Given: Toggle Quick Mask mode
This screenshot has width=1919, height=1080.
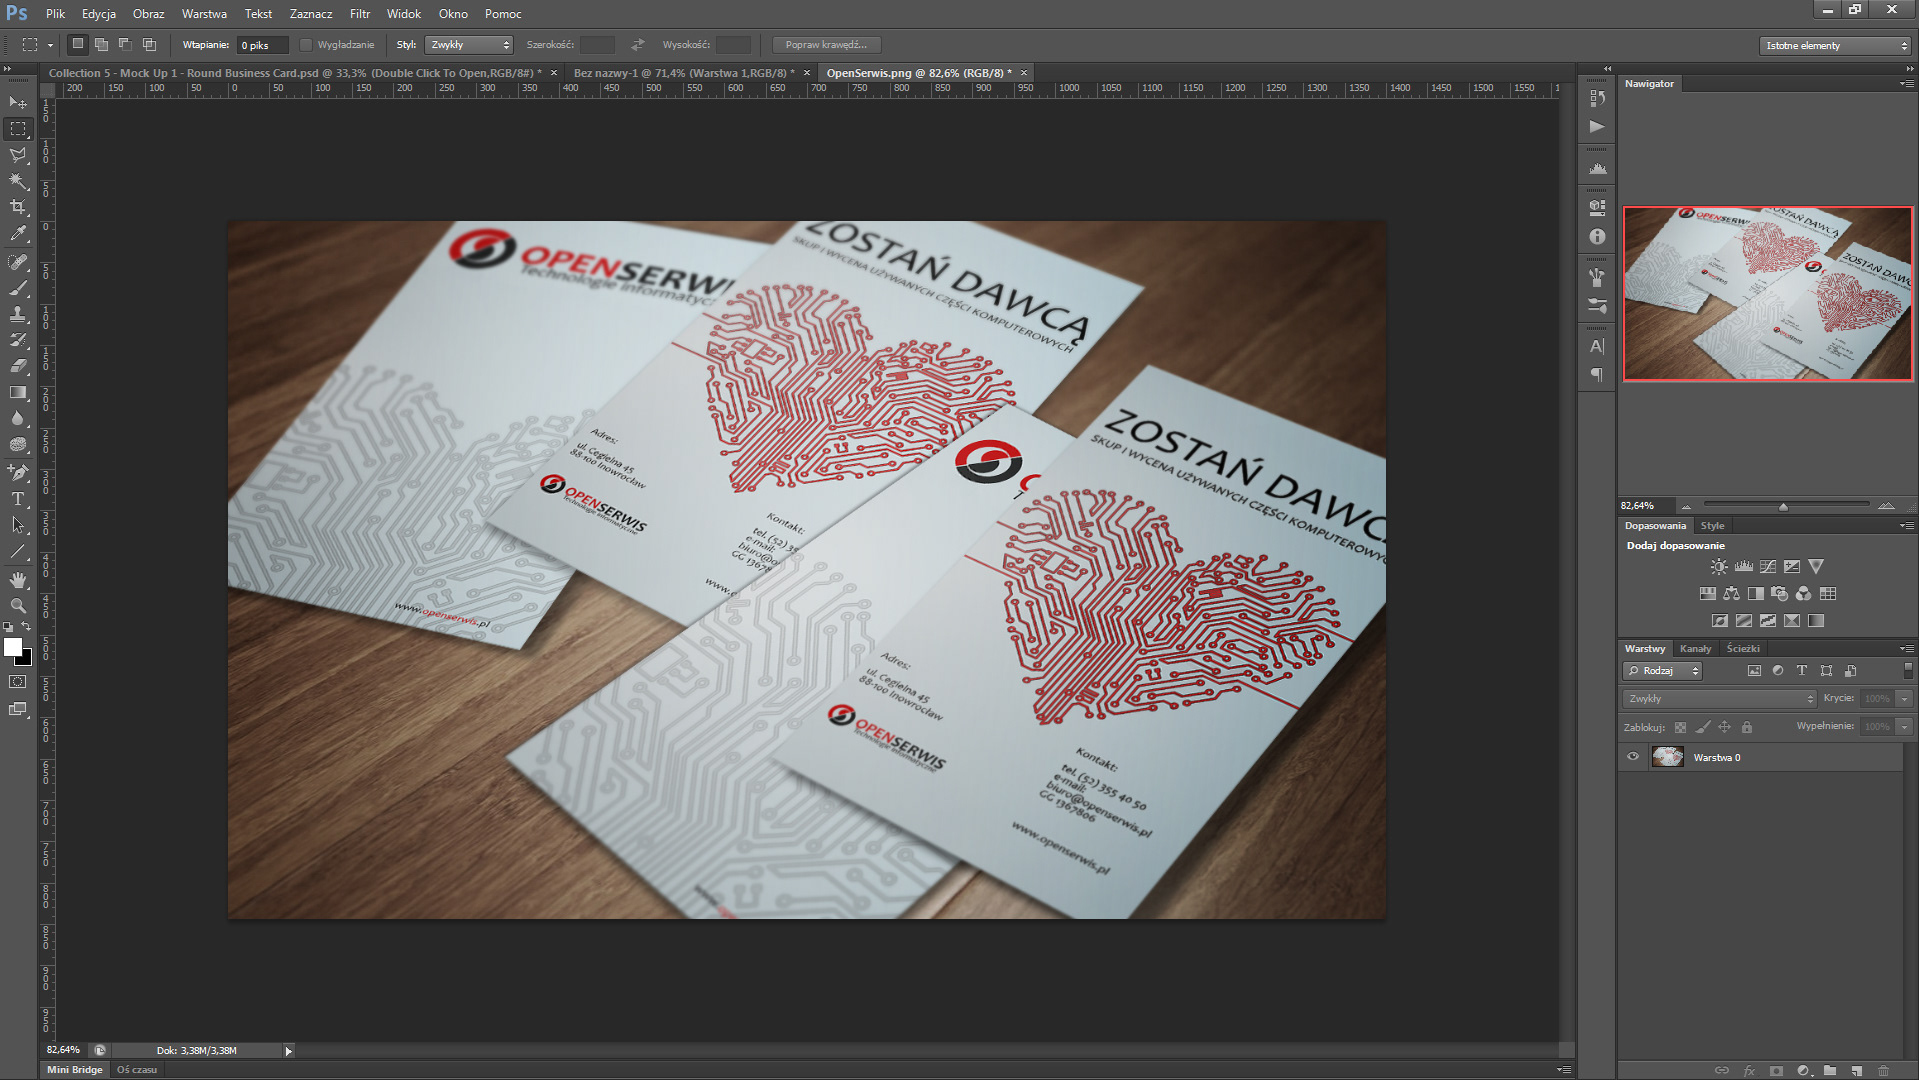Looking at the screenshot, I should coord(18,682).
